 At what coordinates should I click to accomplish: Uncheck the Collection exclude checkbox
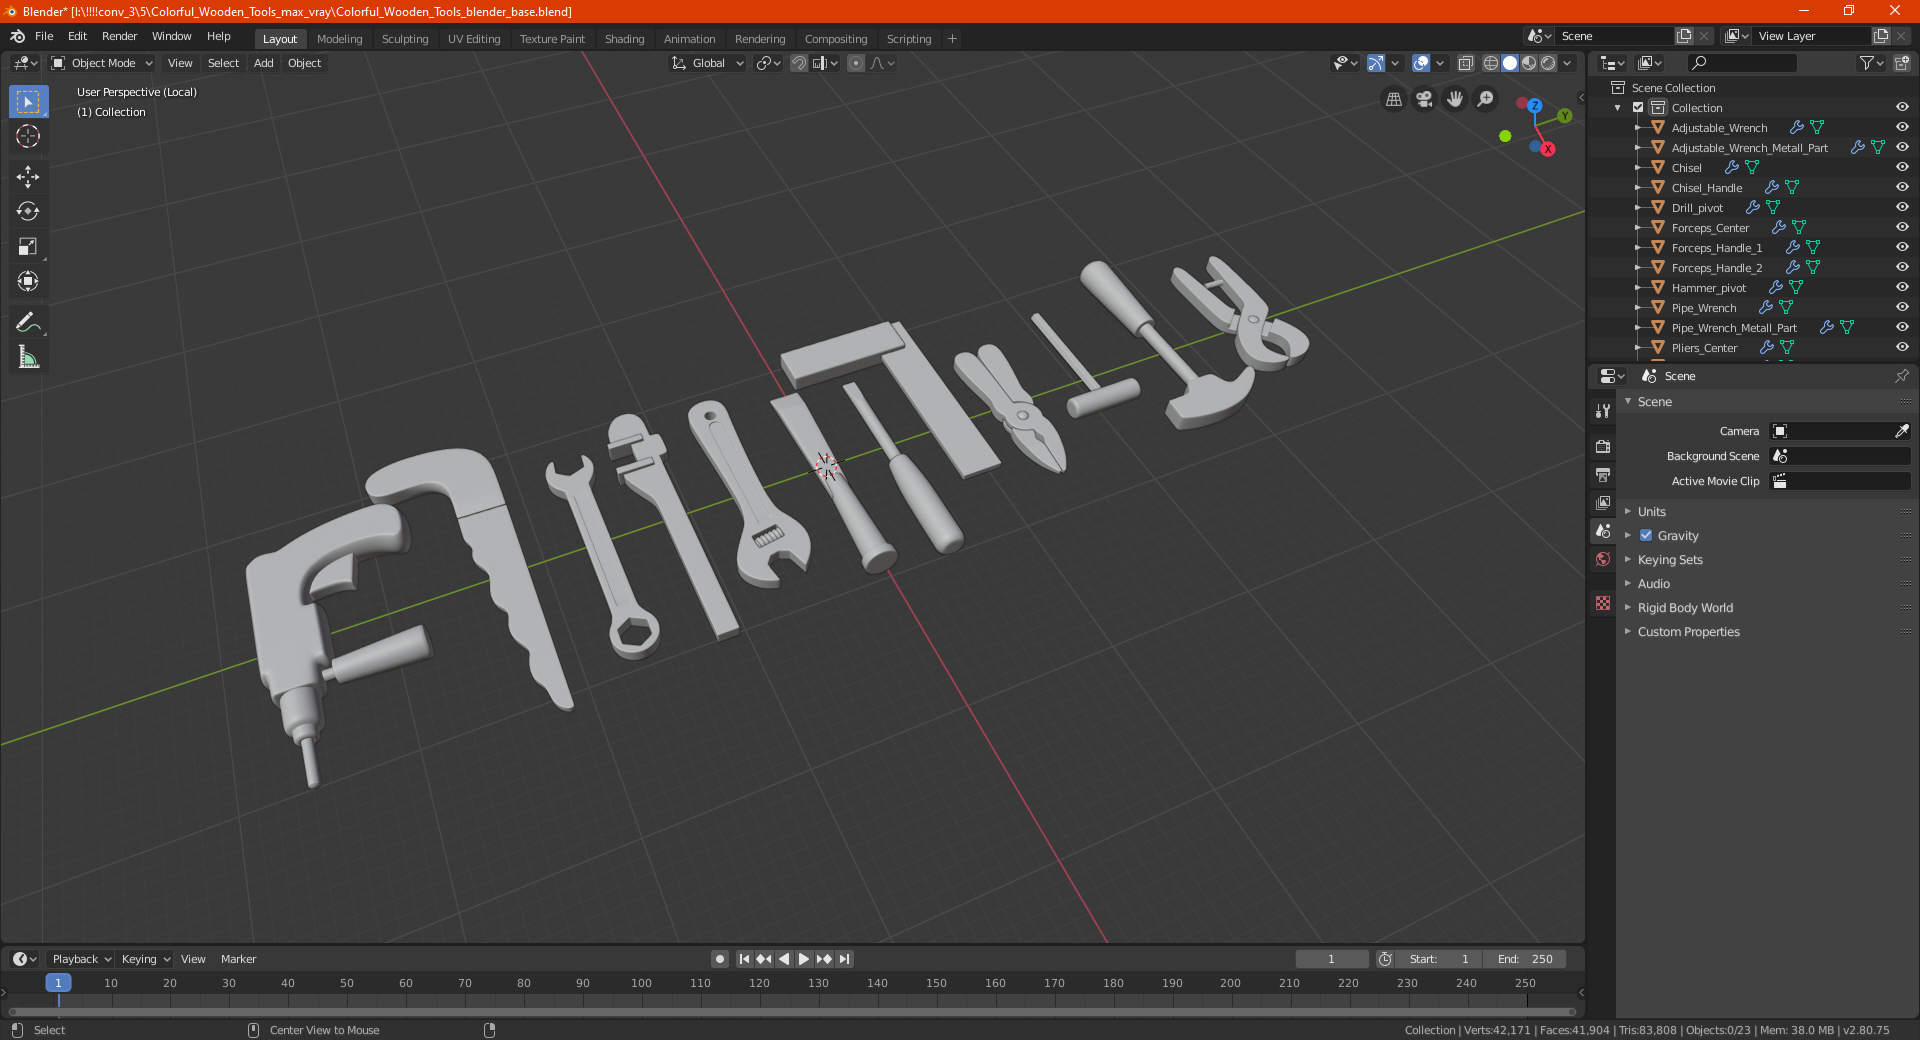click(1638, 107)
